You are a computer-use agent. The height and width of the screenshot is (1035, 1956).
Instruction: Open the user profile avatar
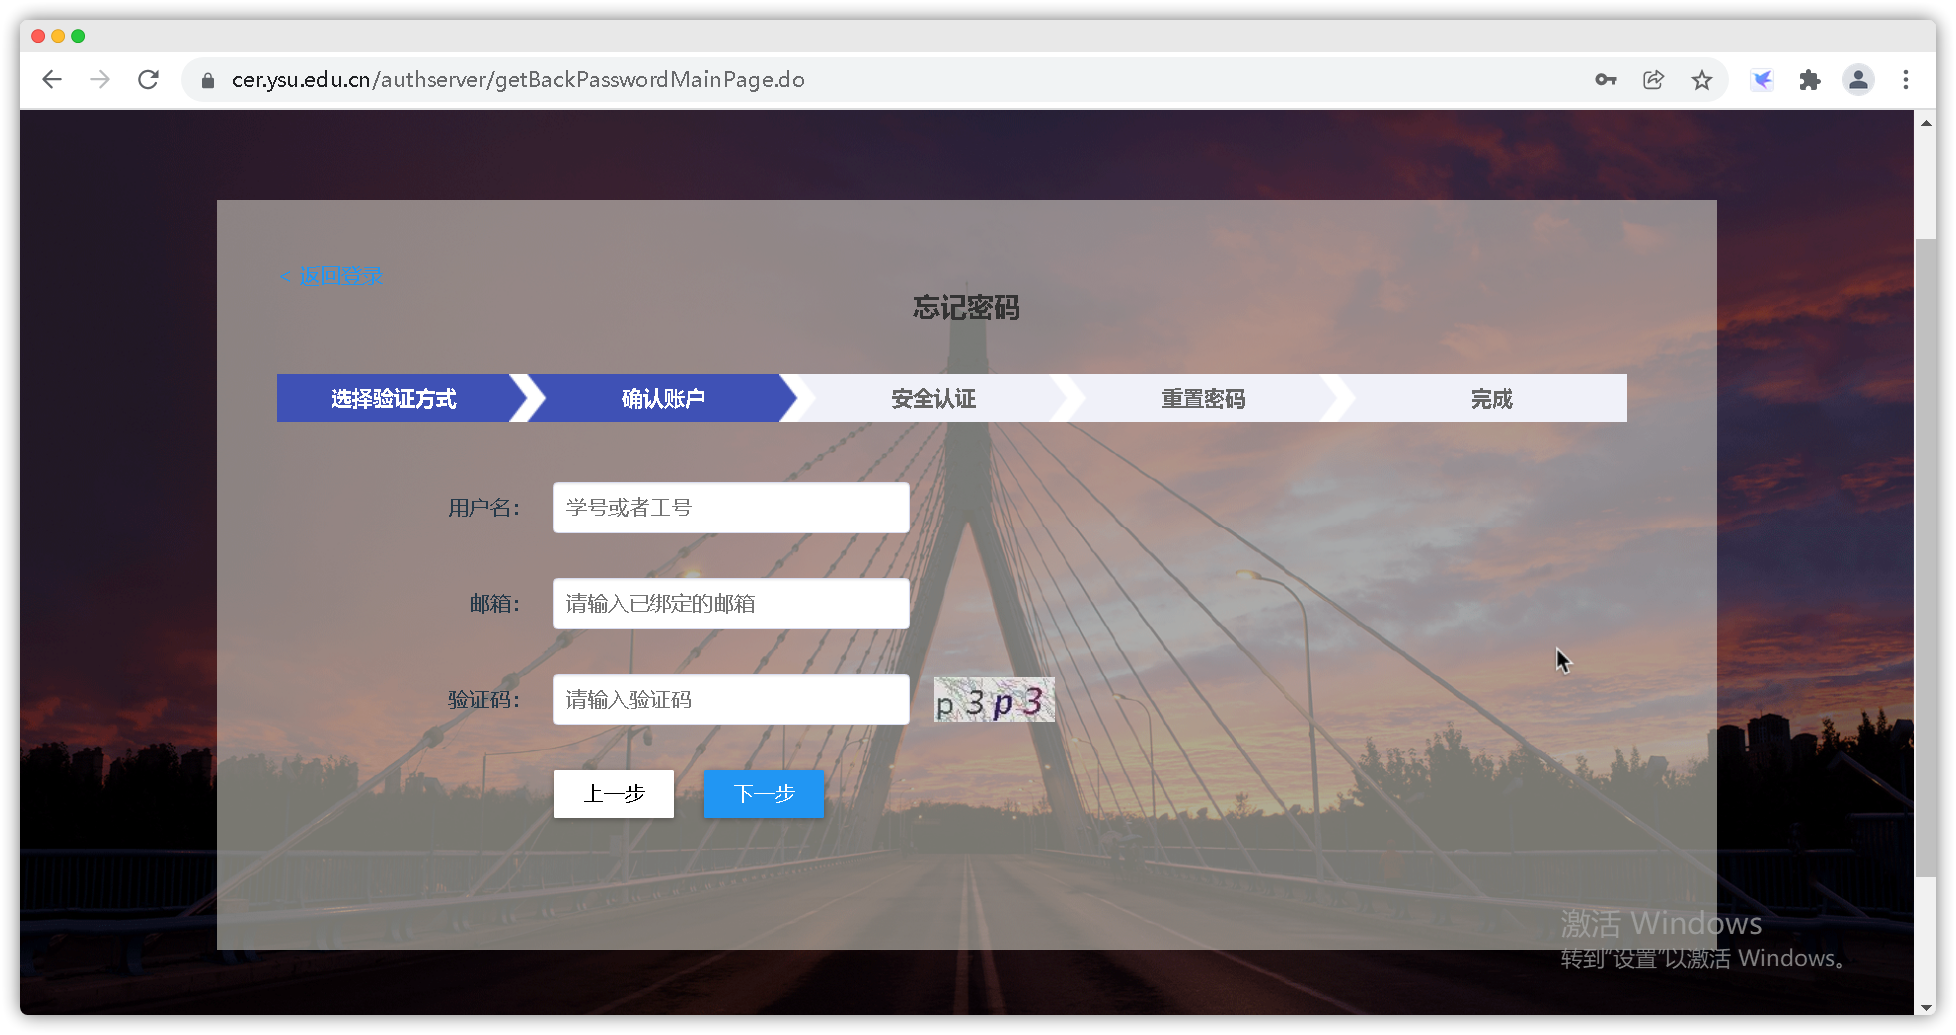pos(1857,80)
